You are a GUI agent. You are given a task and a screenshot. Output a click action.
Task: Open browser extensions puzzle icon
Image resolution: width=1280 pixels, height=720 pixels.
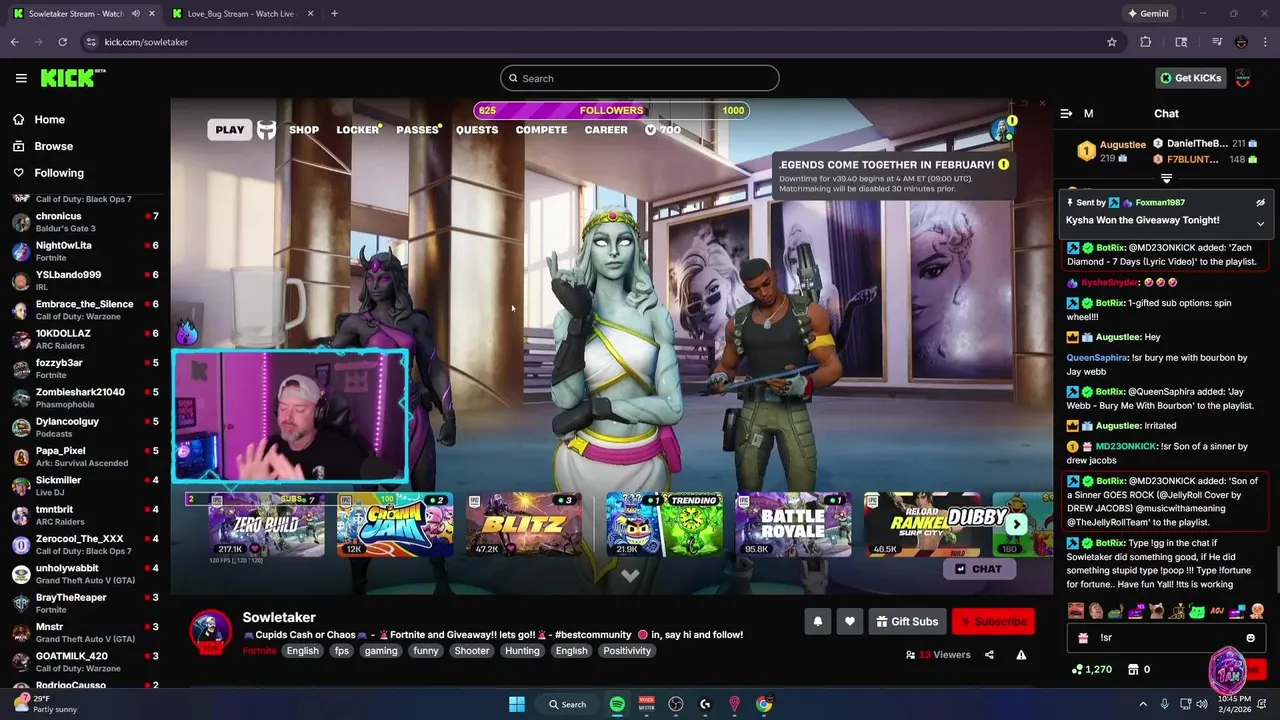pyautogui.click(x=1146, y=42)
